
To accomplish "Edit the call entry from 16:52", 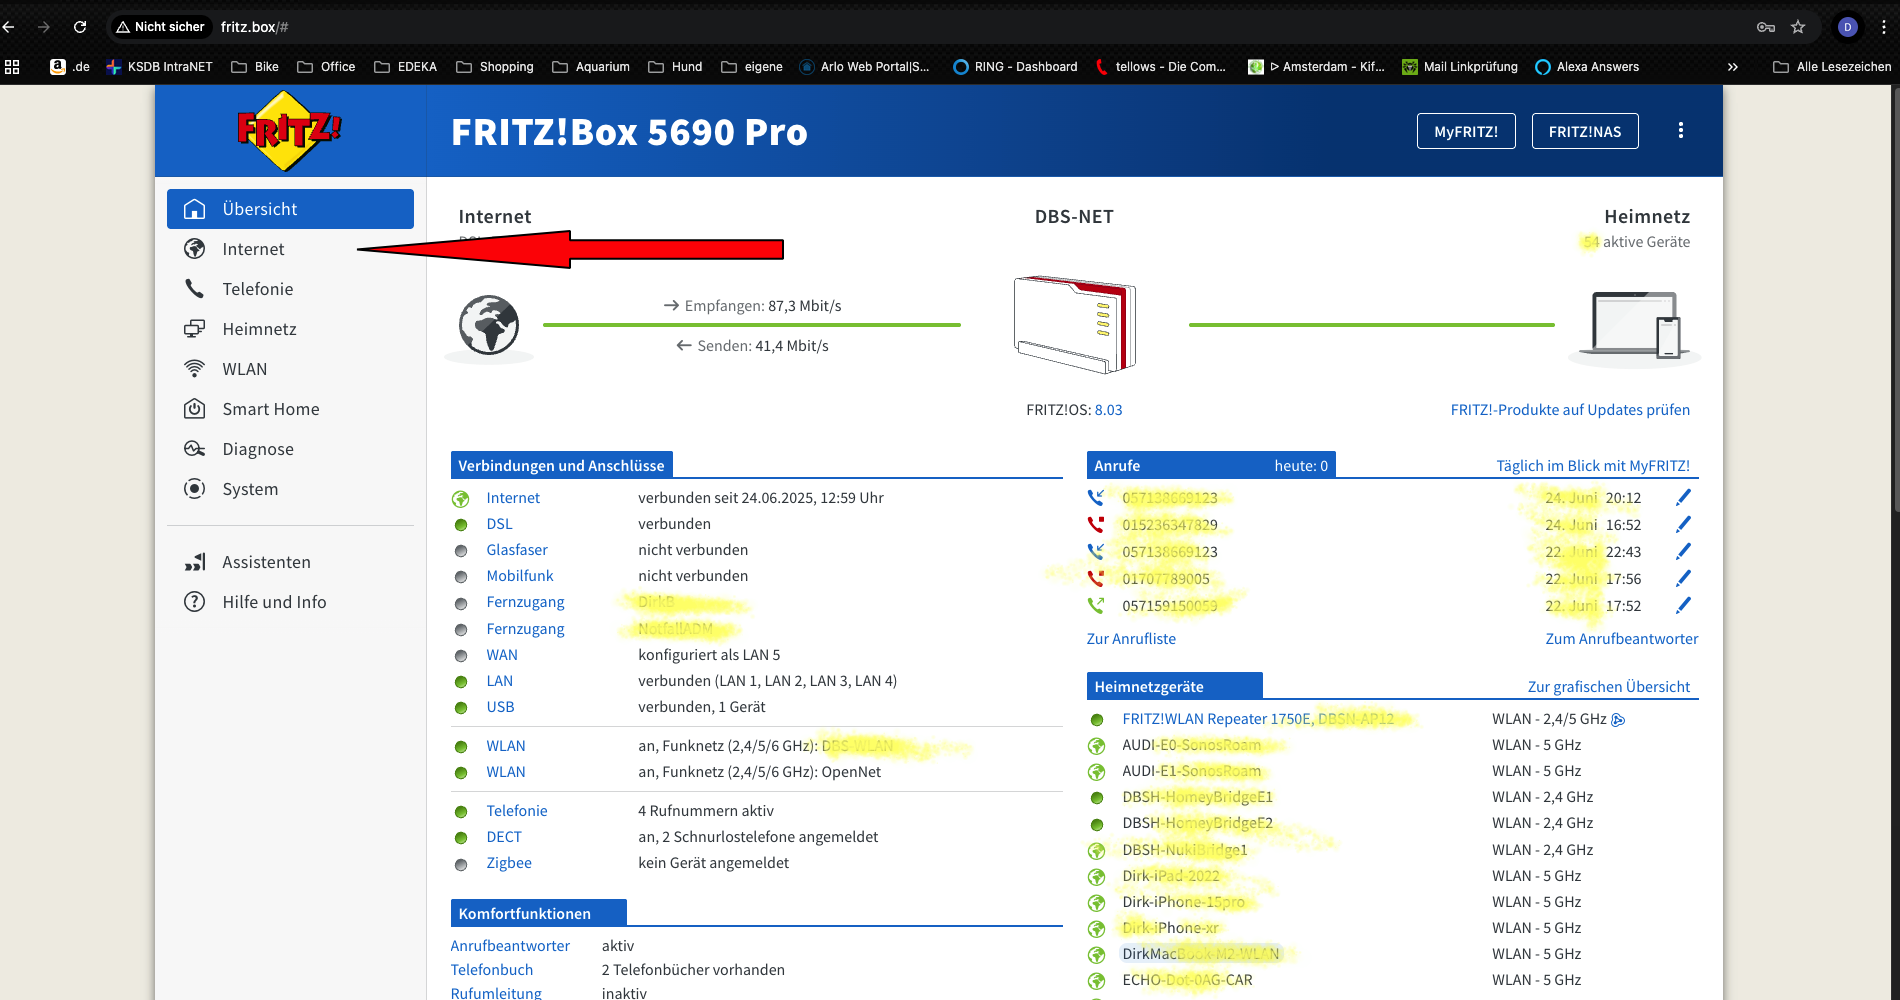I will (x=1683, y=524).
